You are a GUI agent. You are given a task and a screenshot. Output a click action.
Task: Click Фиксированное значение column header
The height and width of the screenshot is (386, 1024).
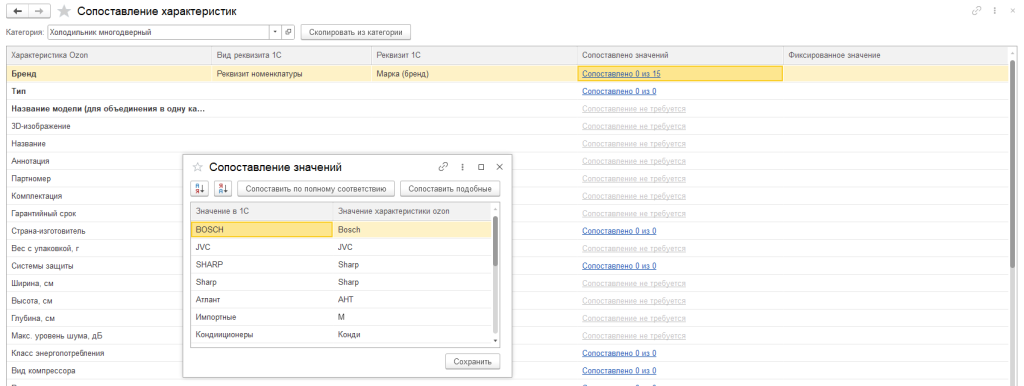[895, 56]
